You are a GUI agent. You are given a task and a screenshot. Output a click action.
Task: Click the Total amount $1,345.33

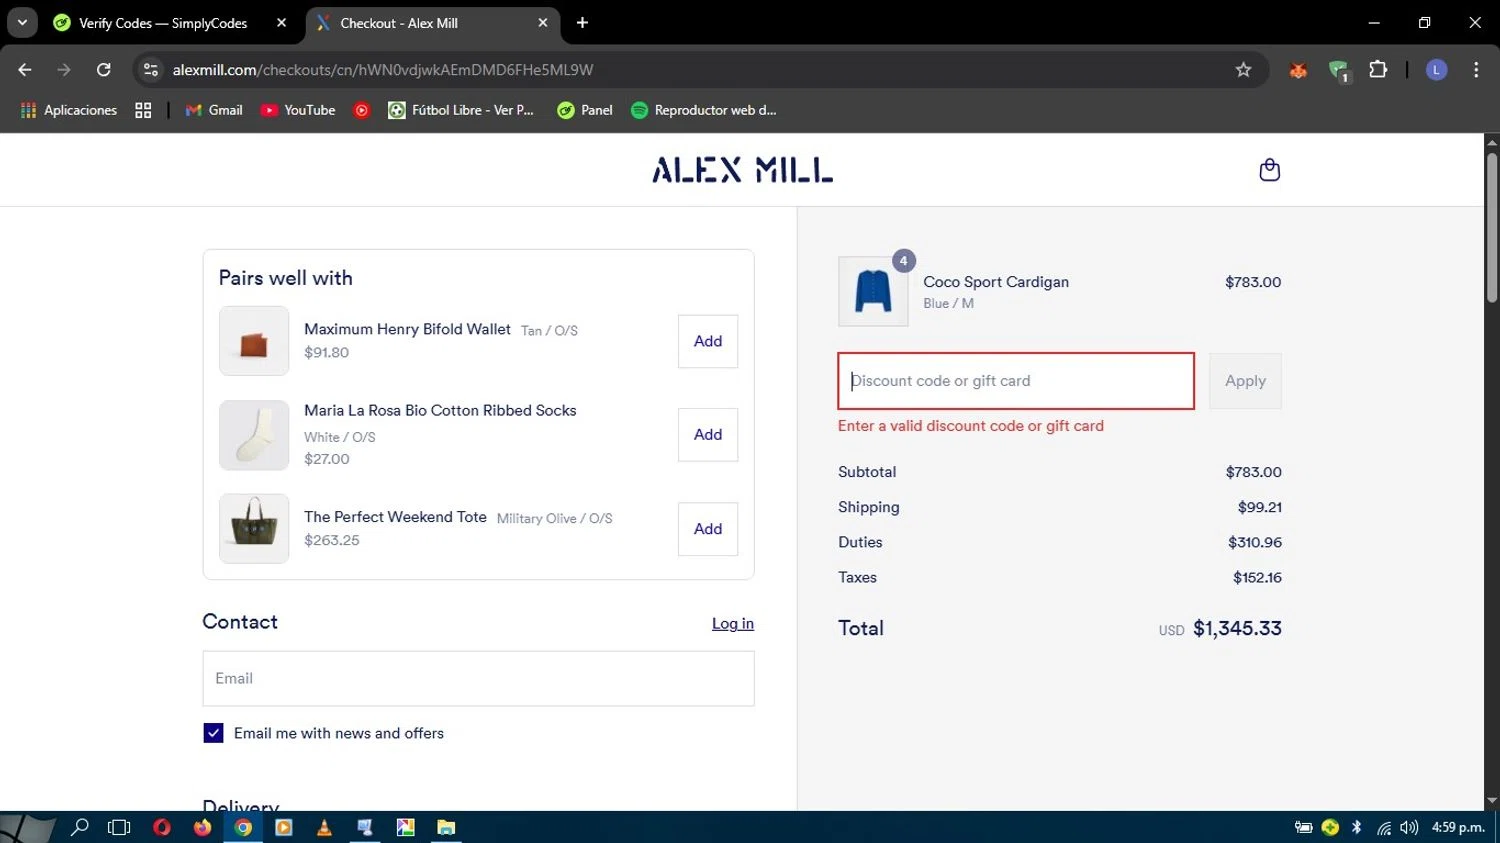(x=1237, y=628)
